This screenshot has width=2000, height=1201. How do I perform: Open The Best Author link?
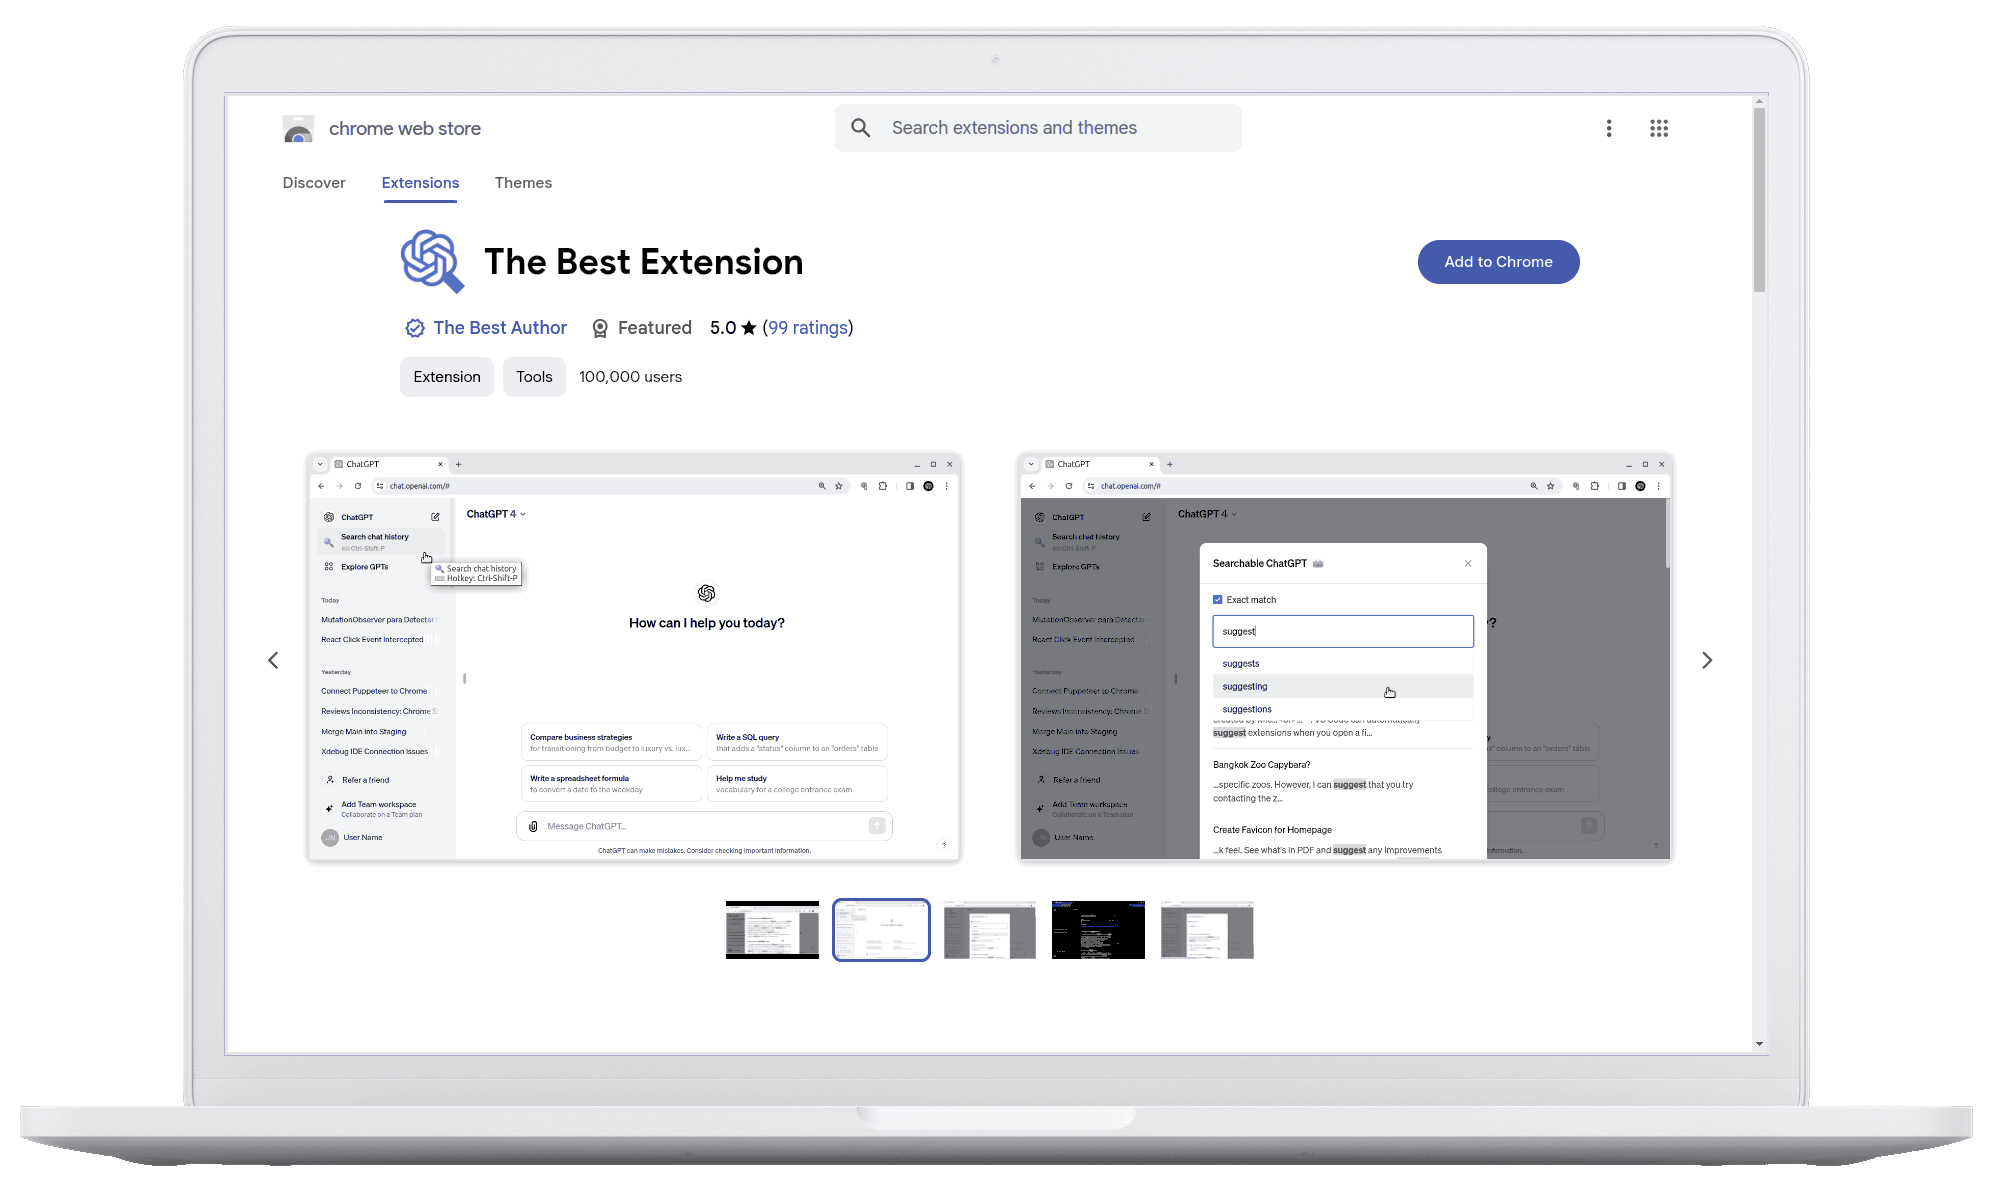click(x=500, y=328)
